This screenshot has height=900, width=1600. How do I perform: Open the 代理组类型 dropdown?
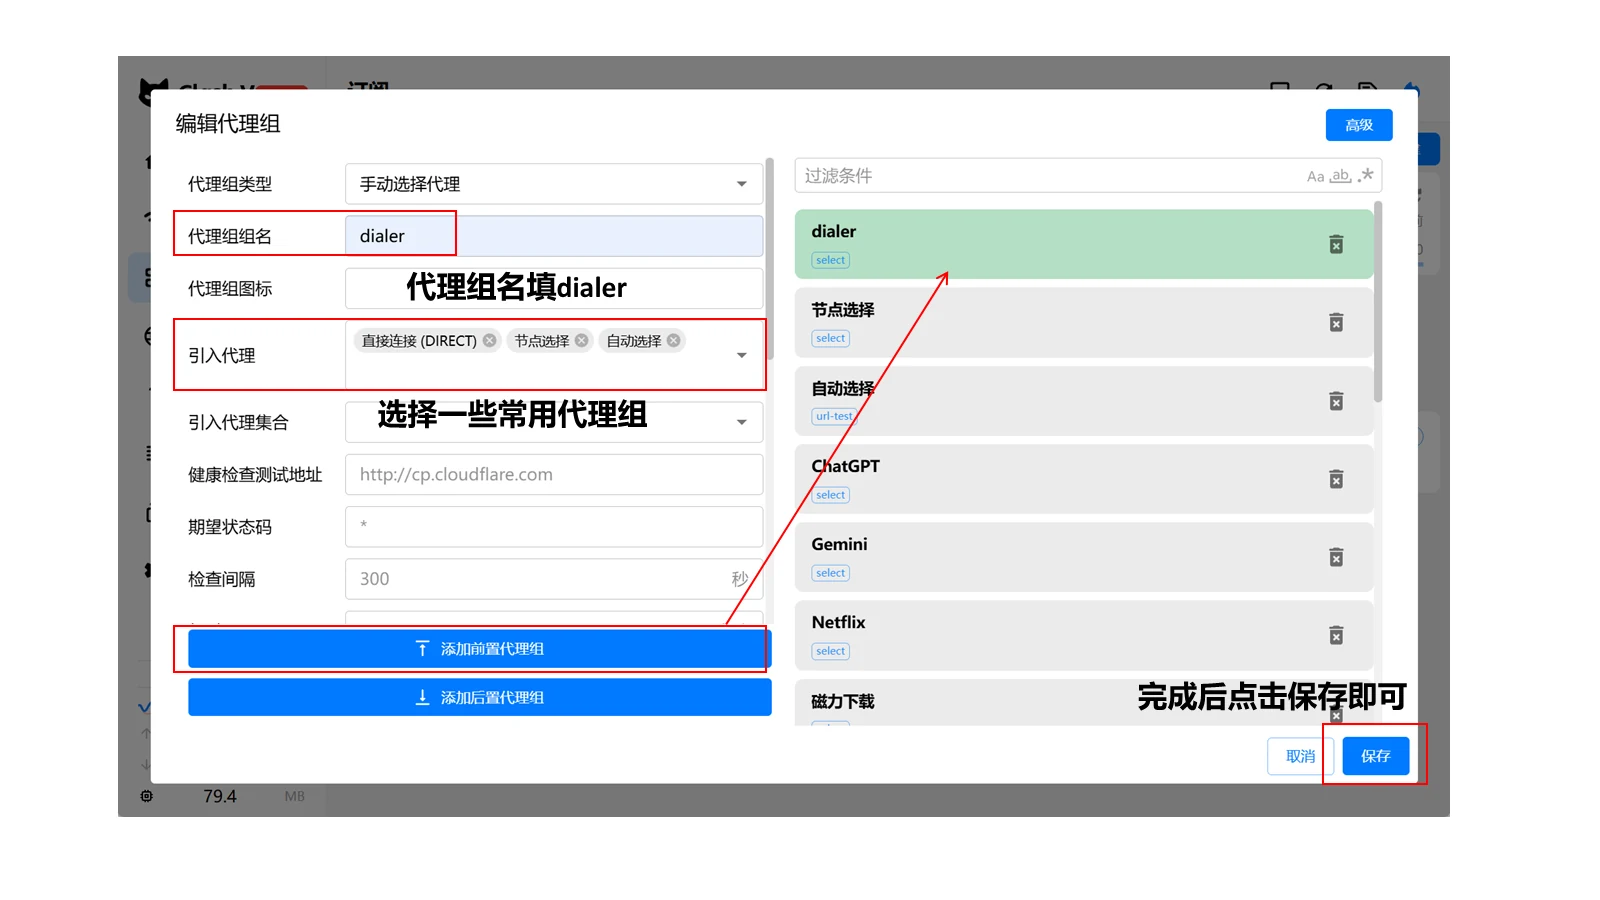tap(554, 184)
